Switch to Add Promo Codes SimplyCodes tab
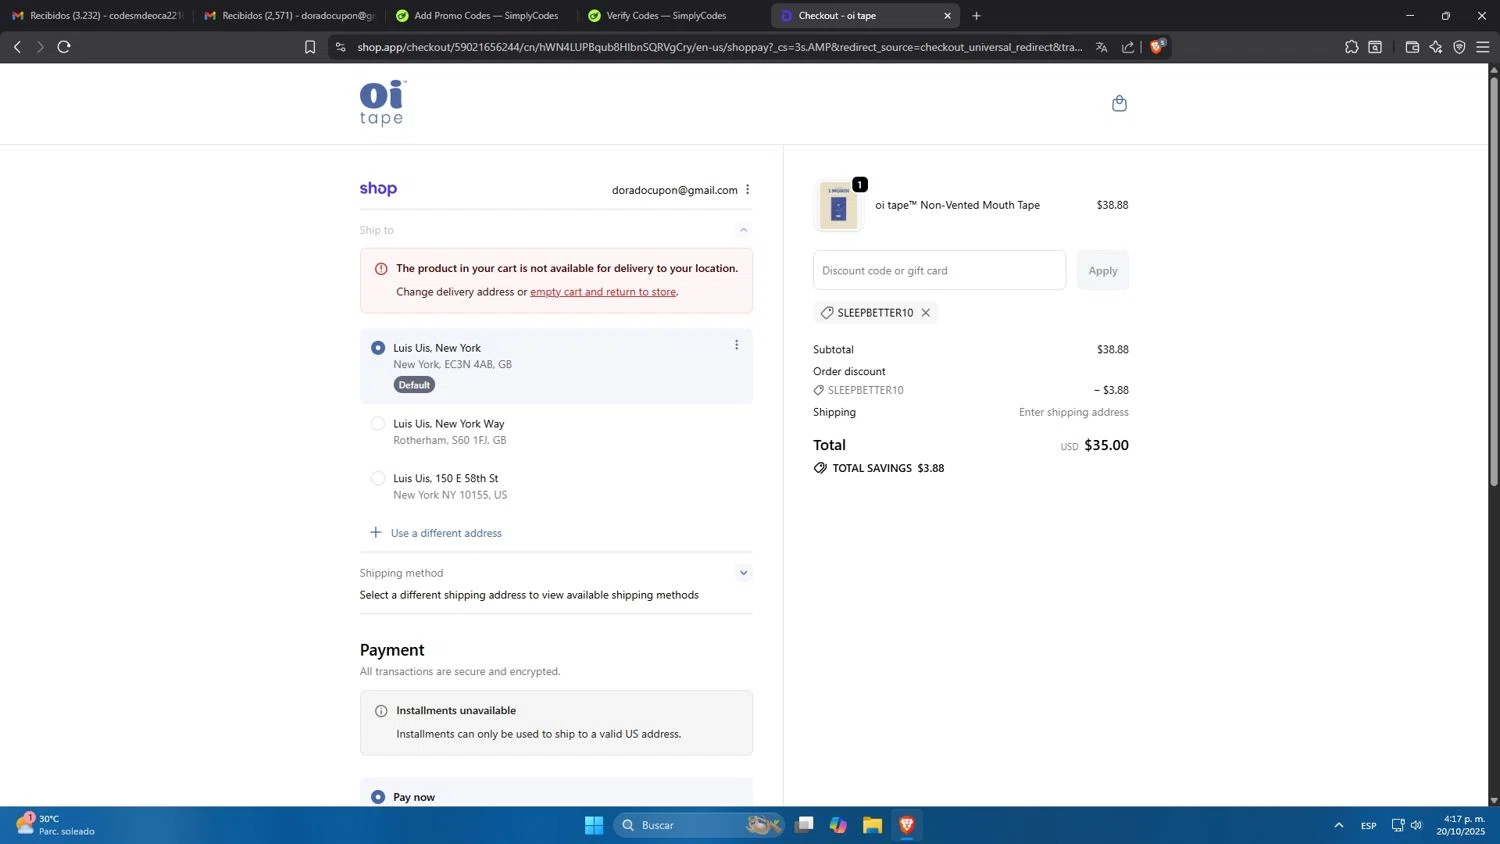 477,16
